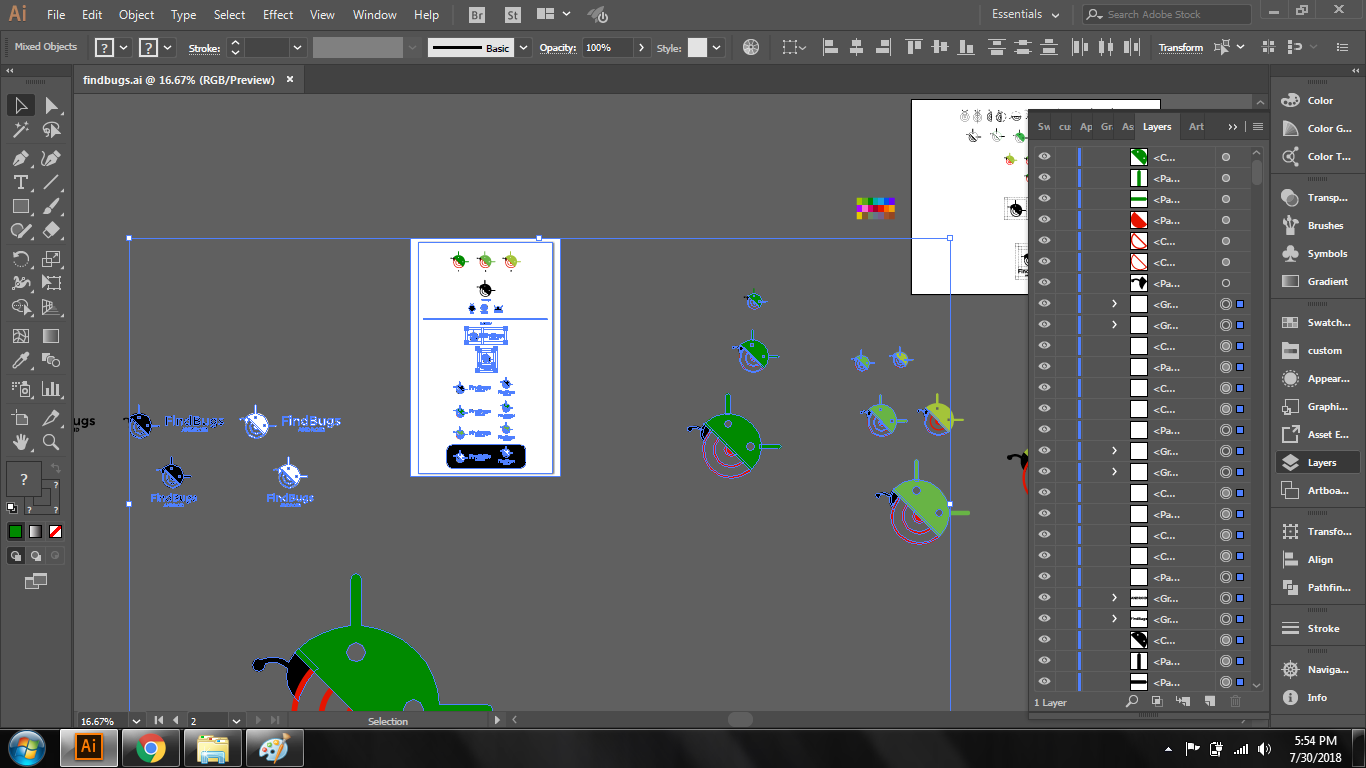Select the Direct Selection tool
This screenshot has height=768, width=1366.
coord(52,105)
